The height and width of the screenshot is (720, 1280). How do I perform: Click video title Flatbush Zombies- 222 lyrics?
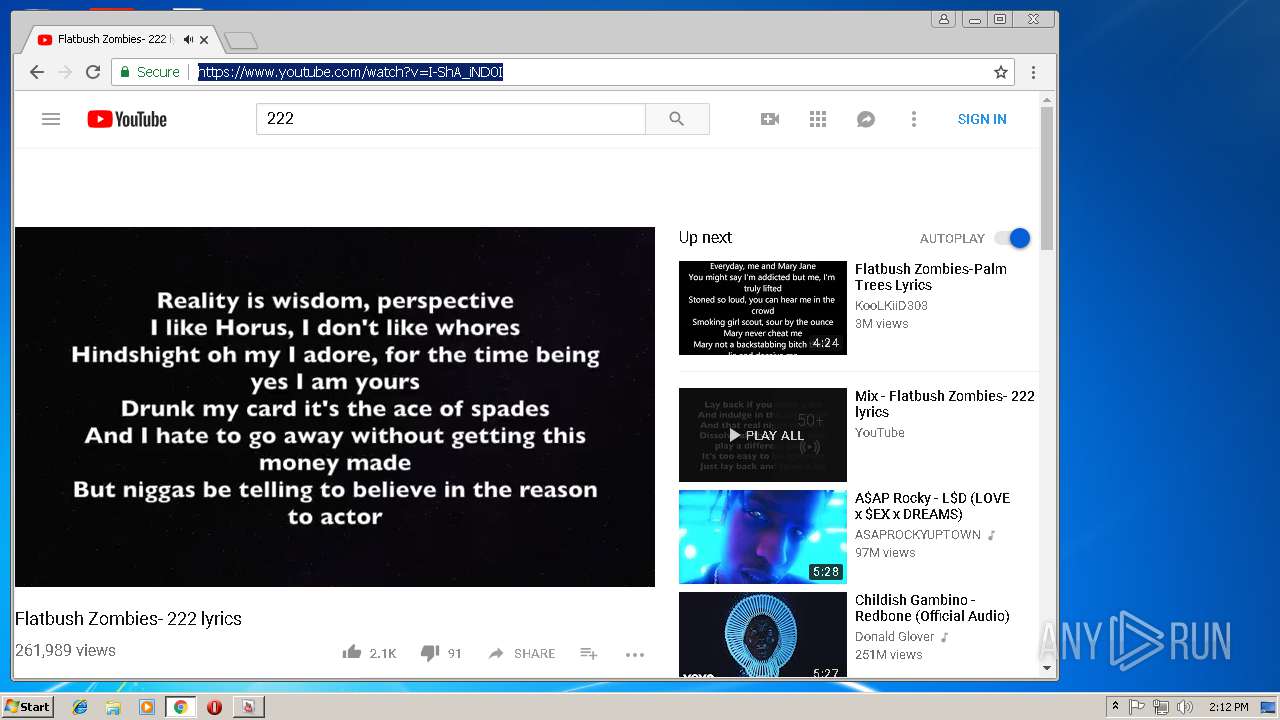pos(128,619)
